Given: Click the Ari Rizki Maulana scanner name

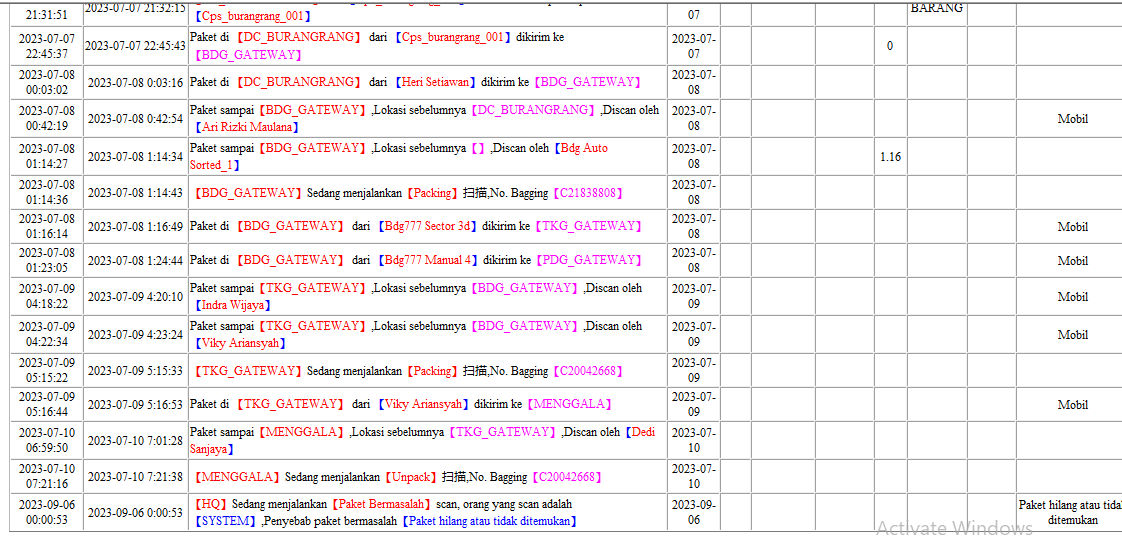Looking at the screenshot, I should (246, 127).
